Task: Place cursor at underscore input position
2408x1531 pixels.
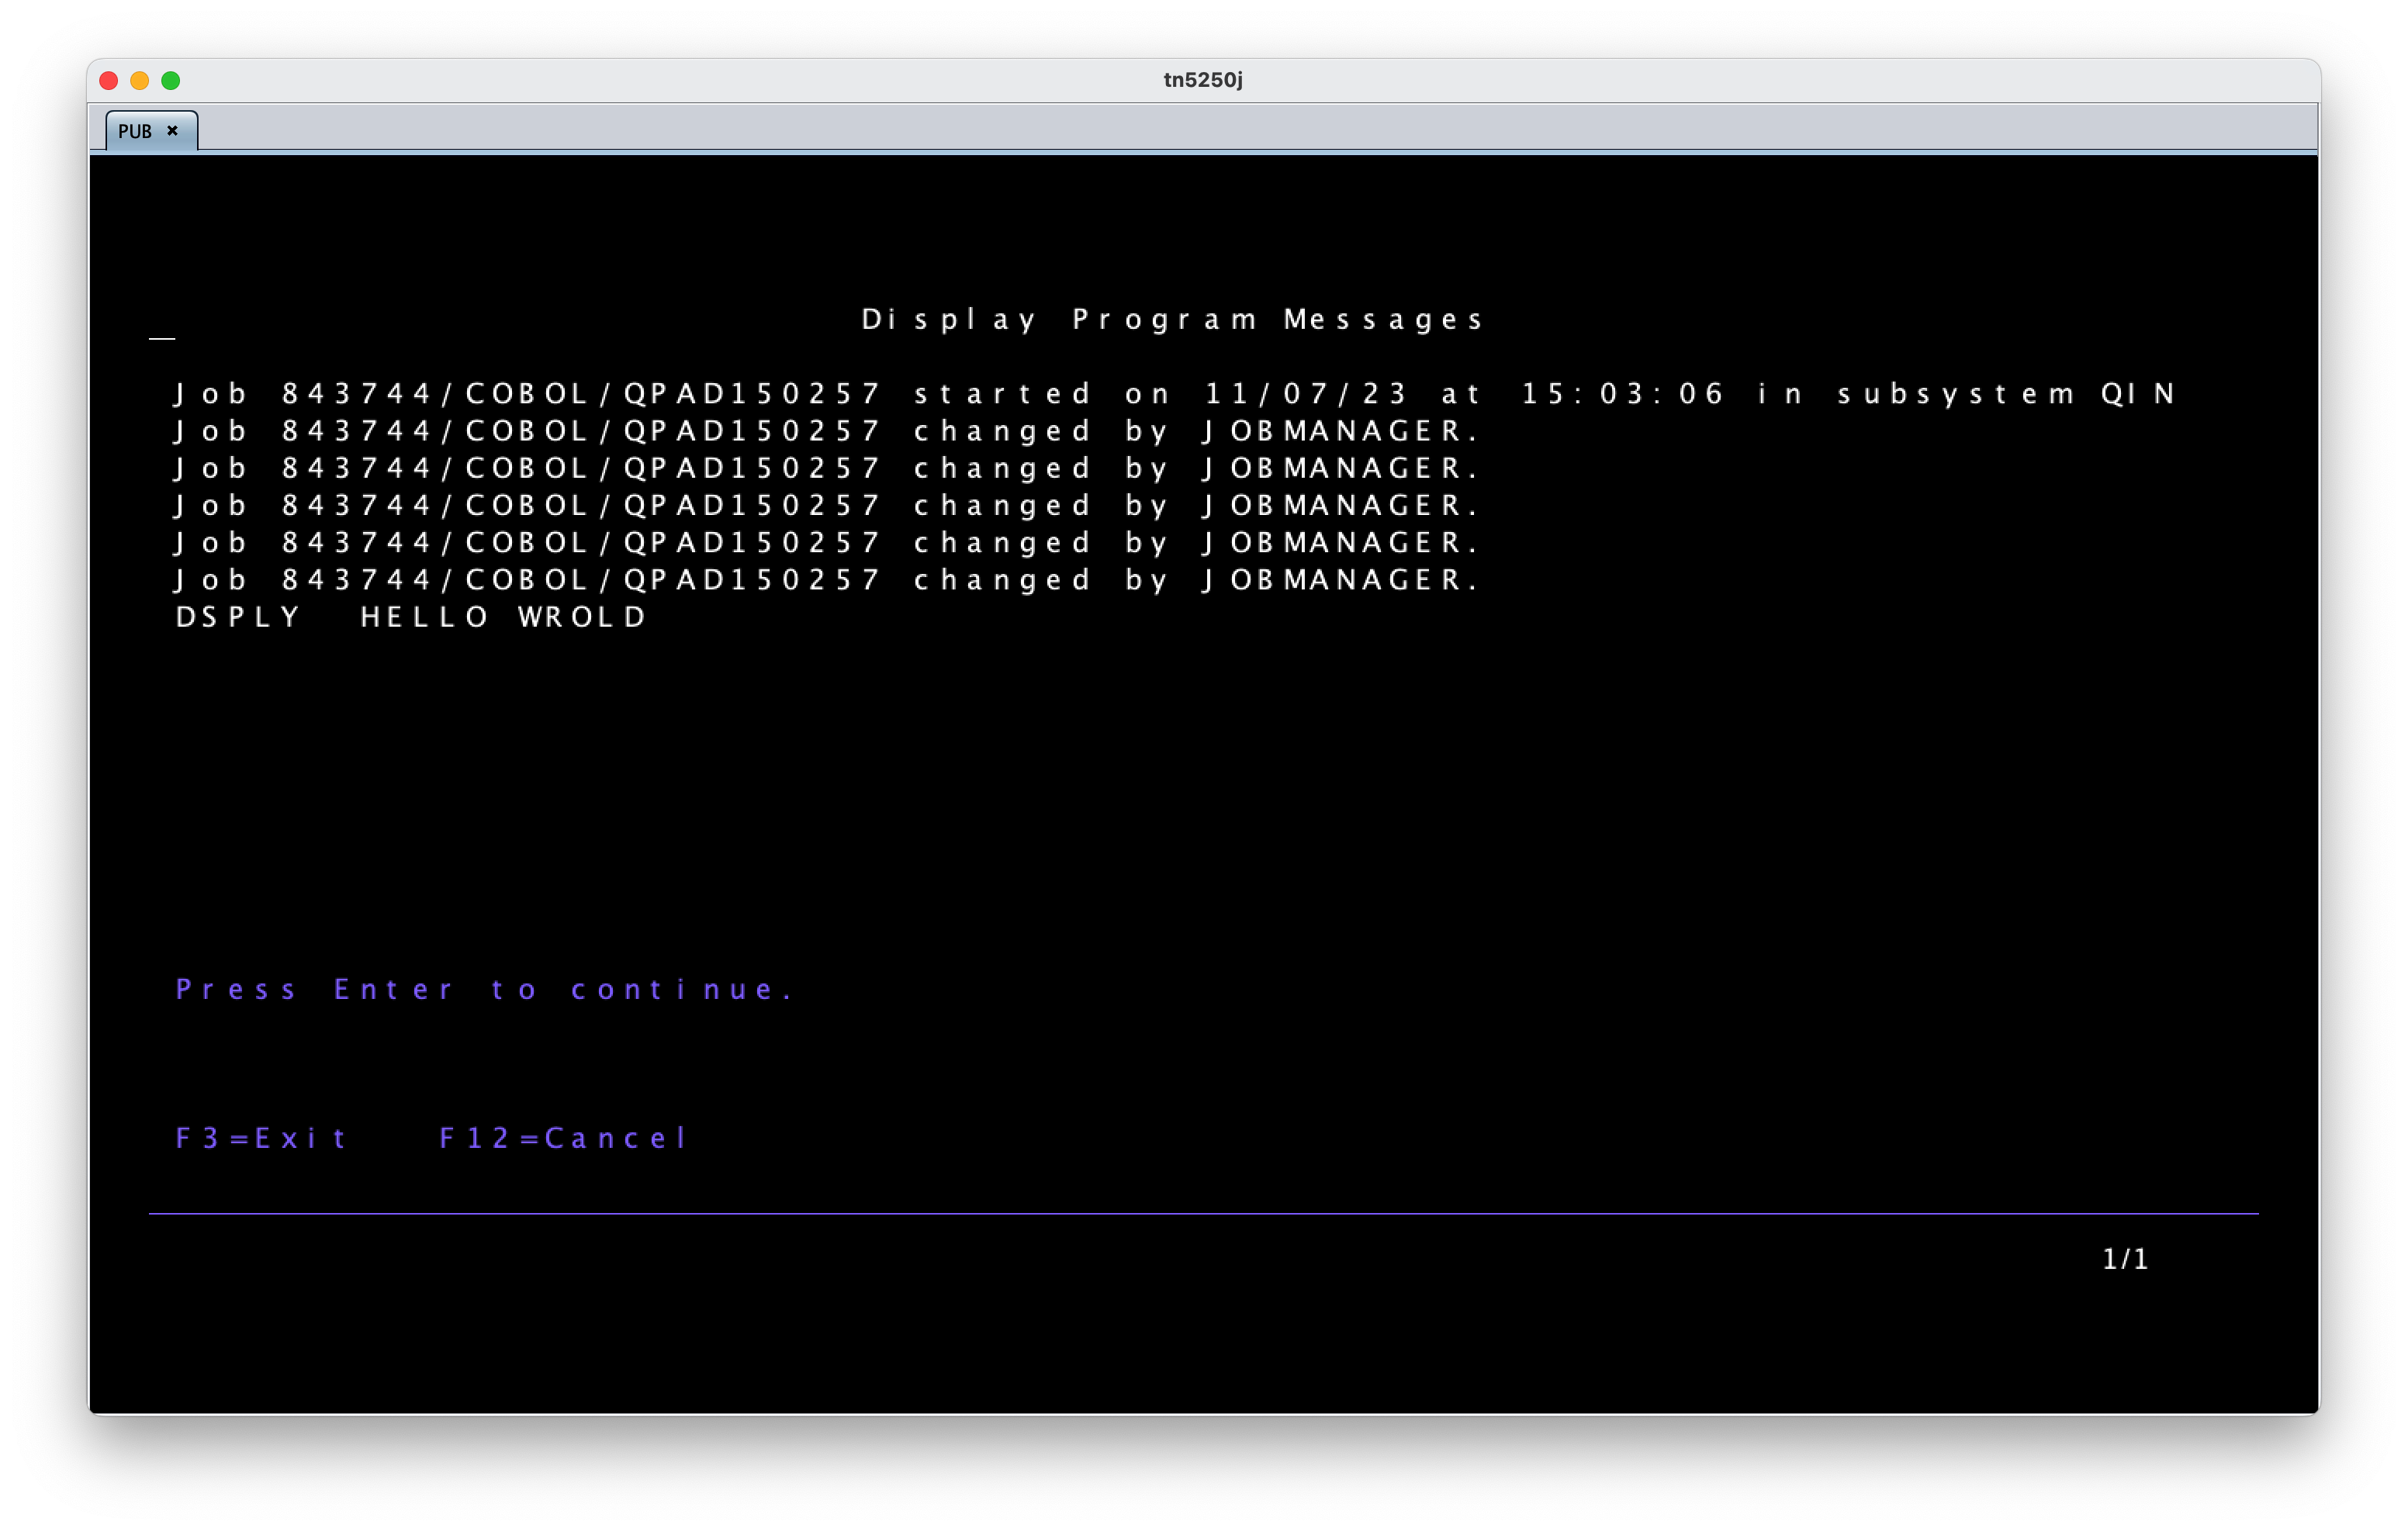Action: point(162,334)
